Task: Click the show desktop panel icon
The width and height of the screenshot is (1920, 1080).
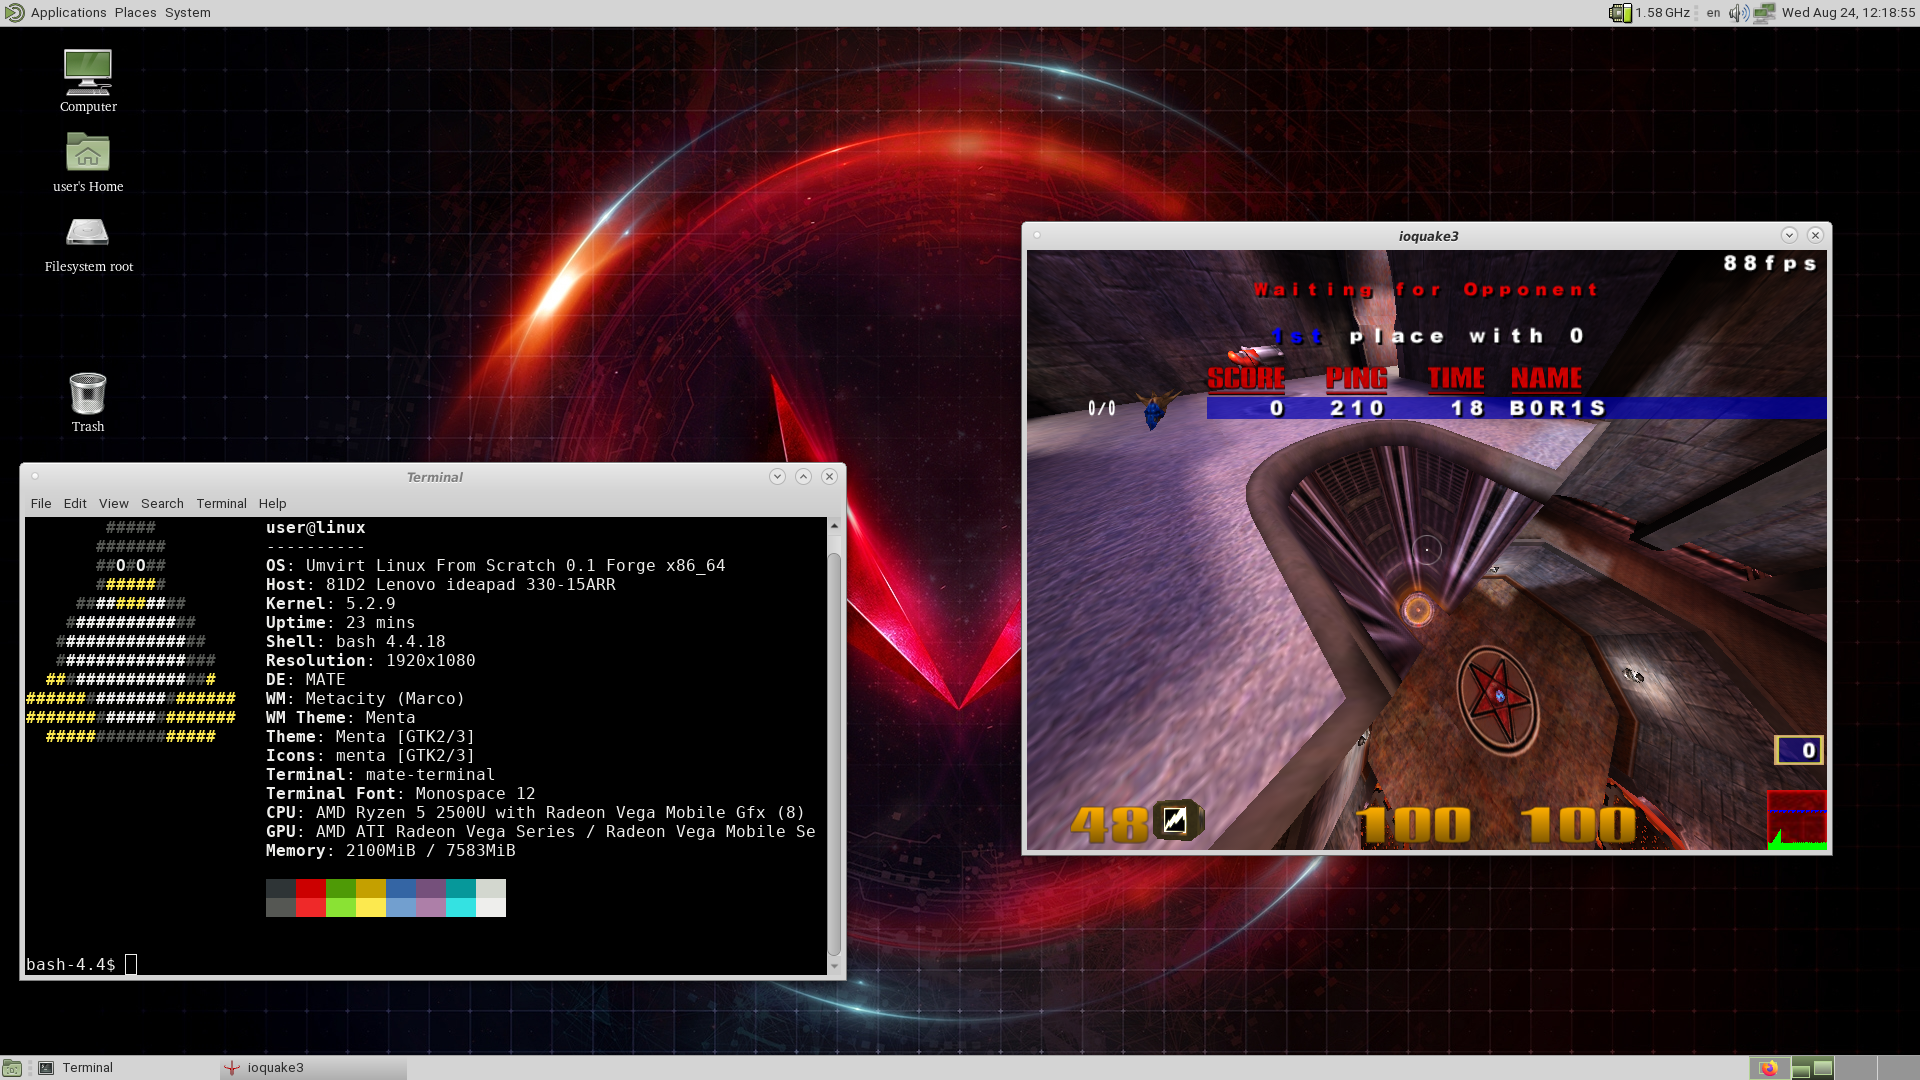Action: [12, 1068]
